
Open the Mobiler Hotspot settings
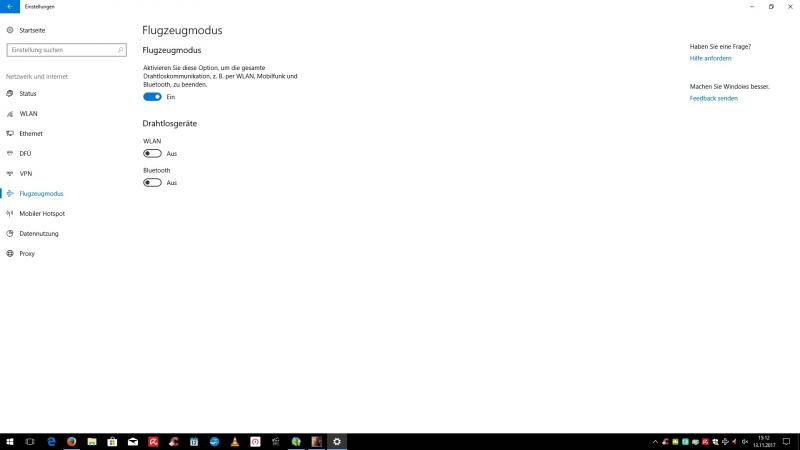coord(41,213)
